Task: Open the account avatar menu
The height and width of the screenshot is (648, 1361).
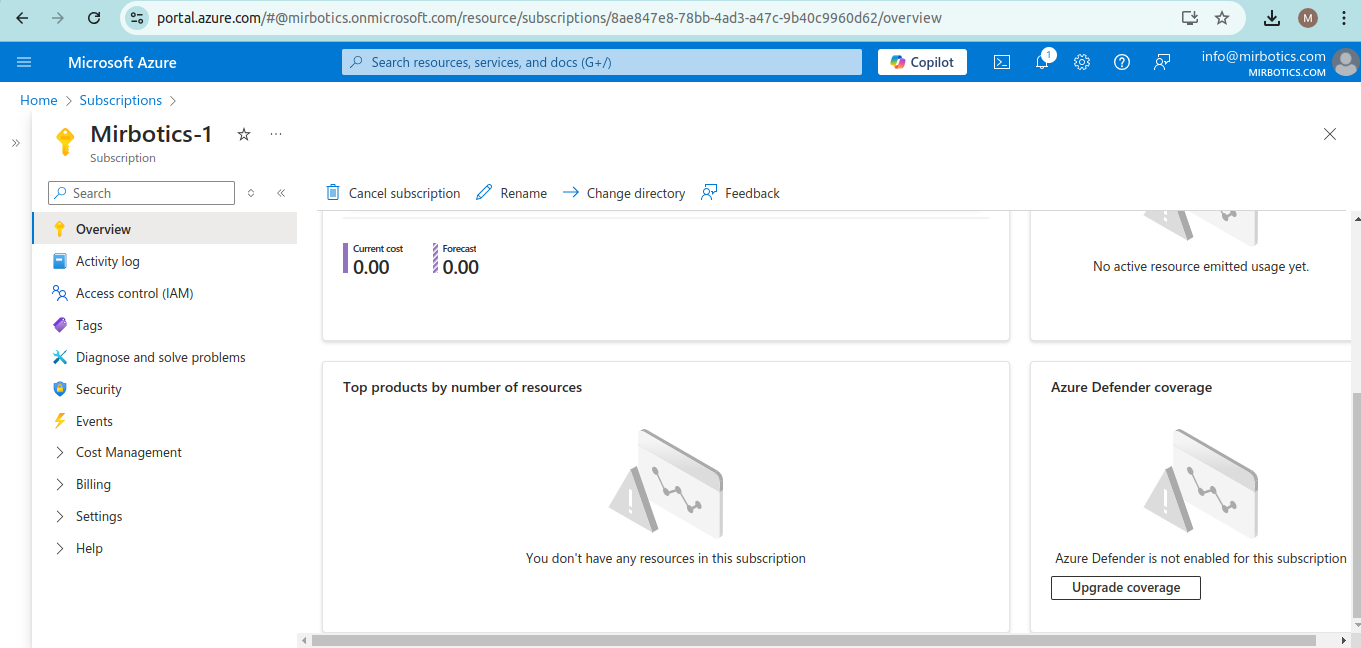Action: coord(1345,62)
